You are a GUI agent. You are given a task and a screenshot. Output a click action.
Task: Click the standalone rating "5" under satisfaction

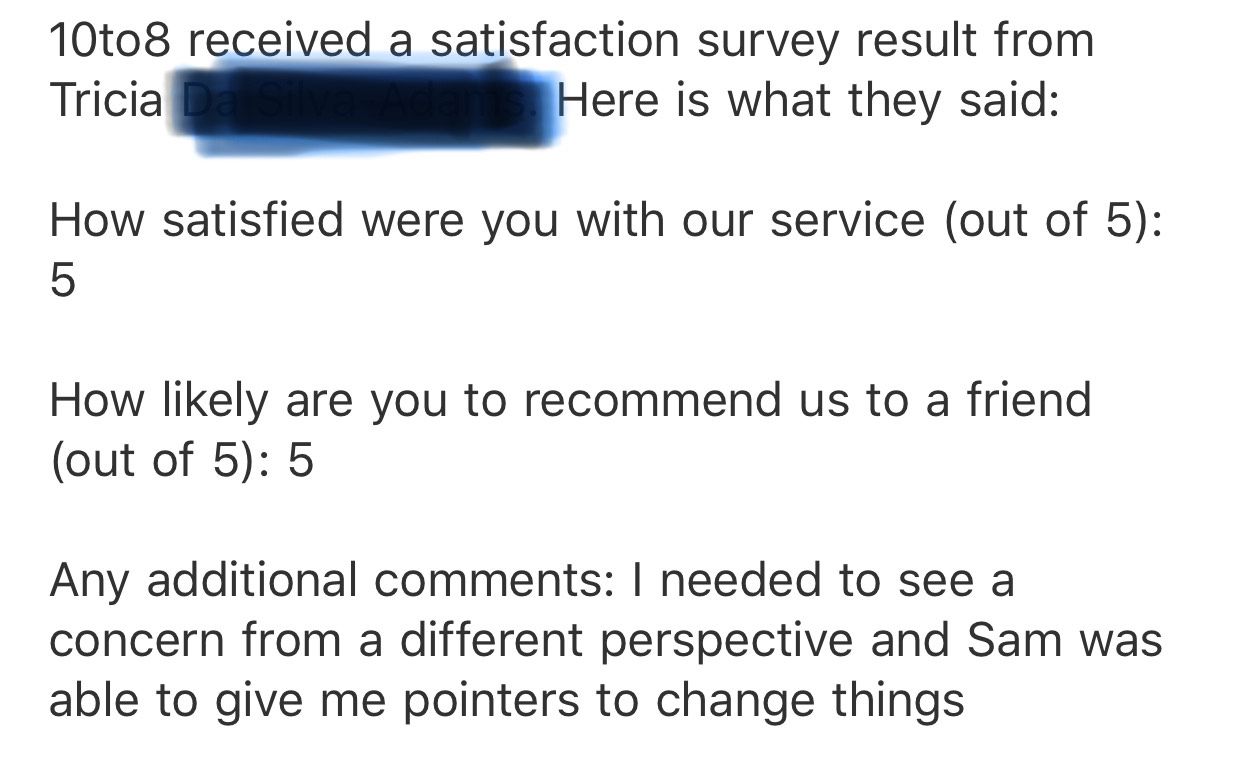[x=62, y=281]
